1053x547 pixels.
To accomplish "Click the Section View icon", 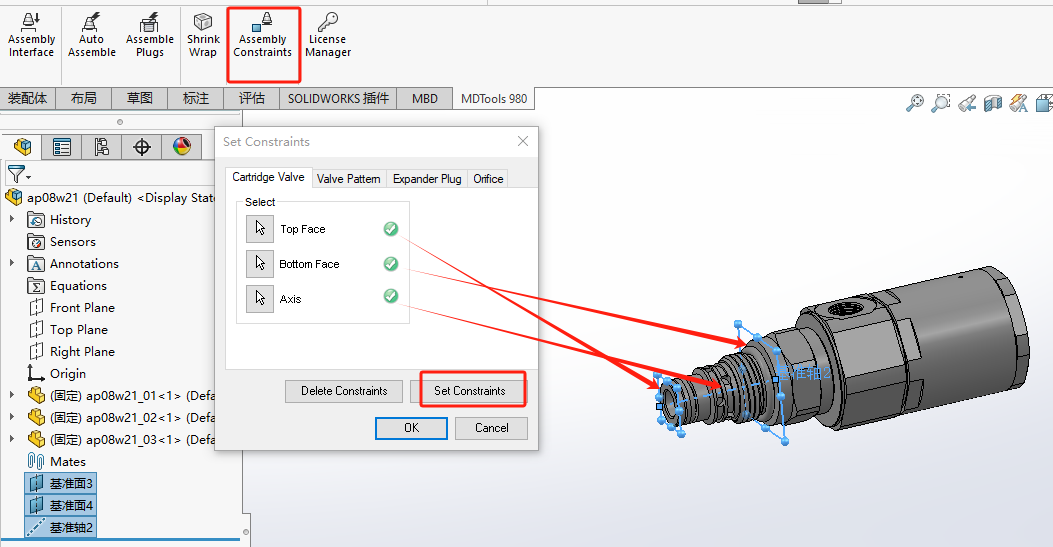I will pos(993,103).
